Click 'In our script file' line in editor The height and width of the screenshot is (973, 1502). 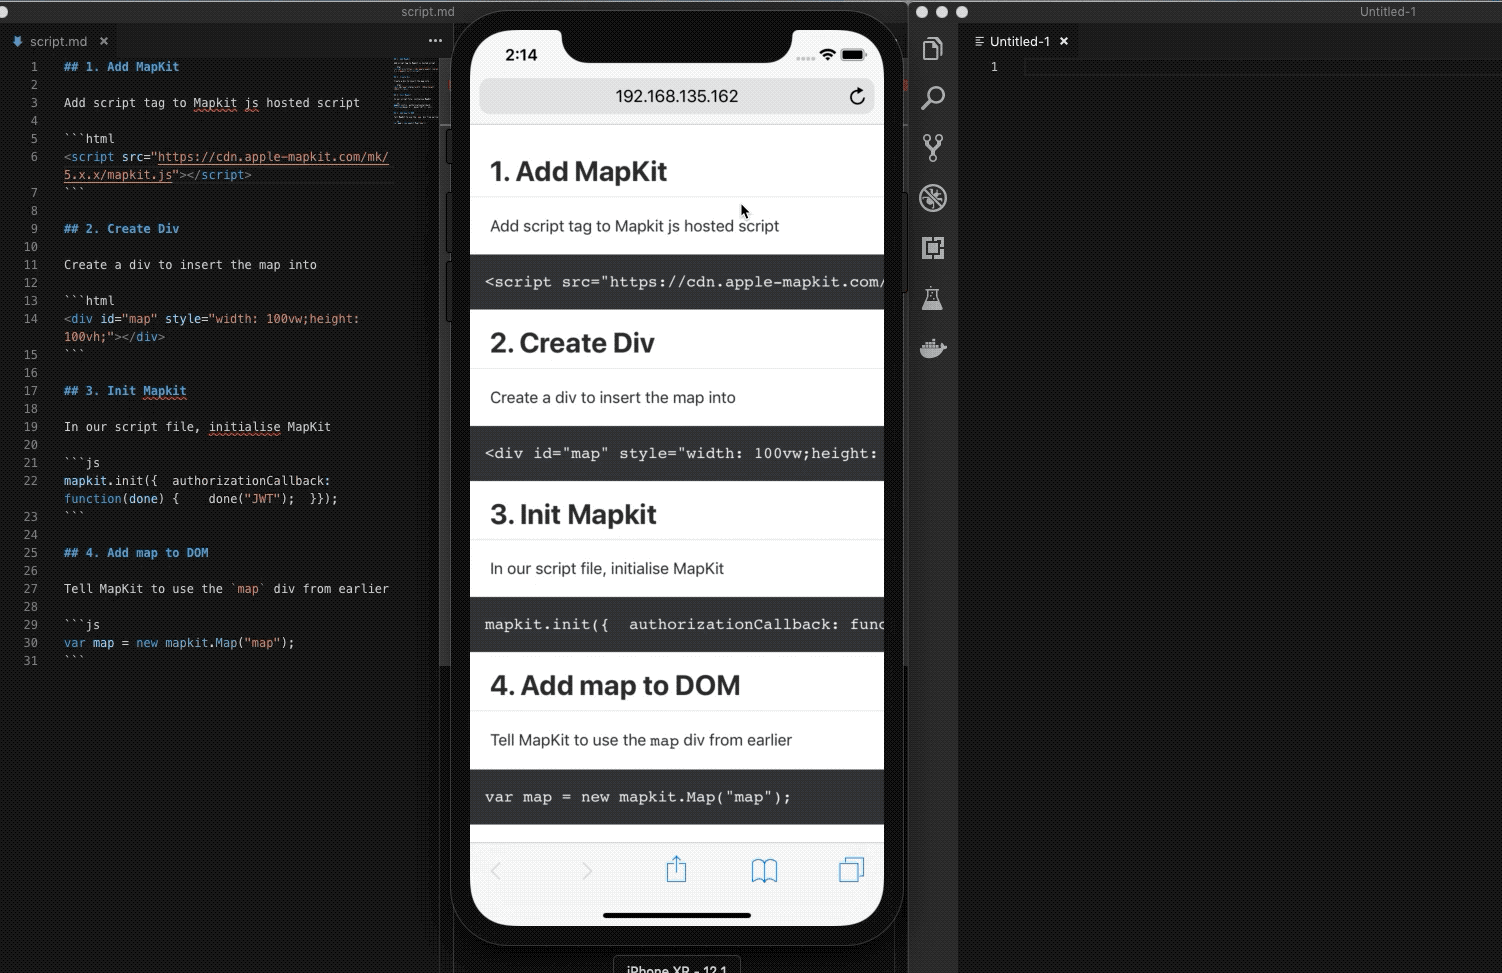pos(197,427)
